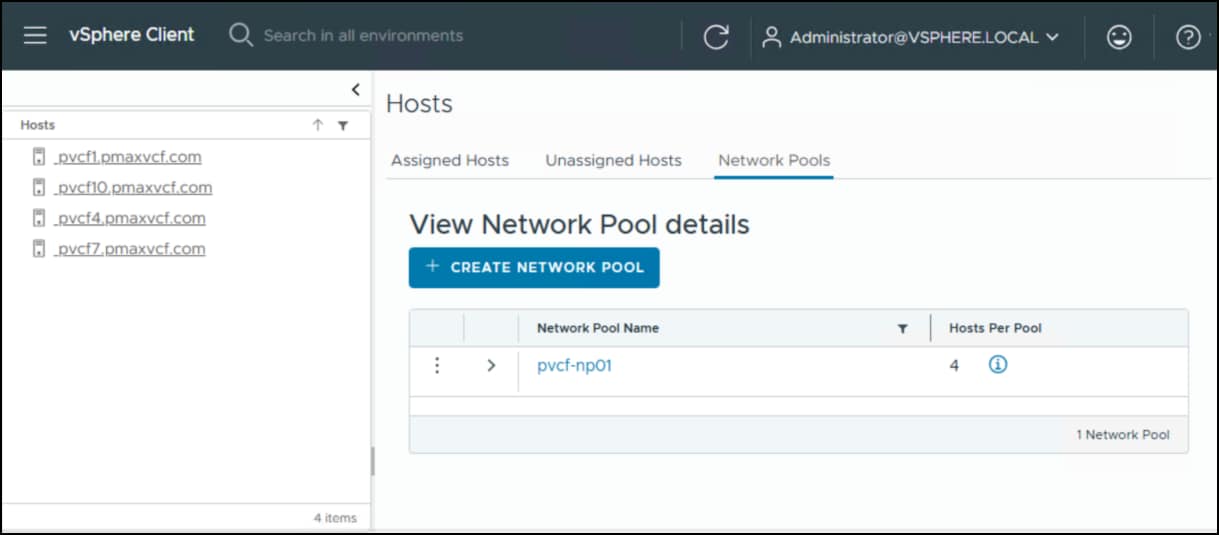This screenshot has width=1219, height=535.
Task: Sort the Hosts list with arrow icon
Action: click(x=318, y=125)
